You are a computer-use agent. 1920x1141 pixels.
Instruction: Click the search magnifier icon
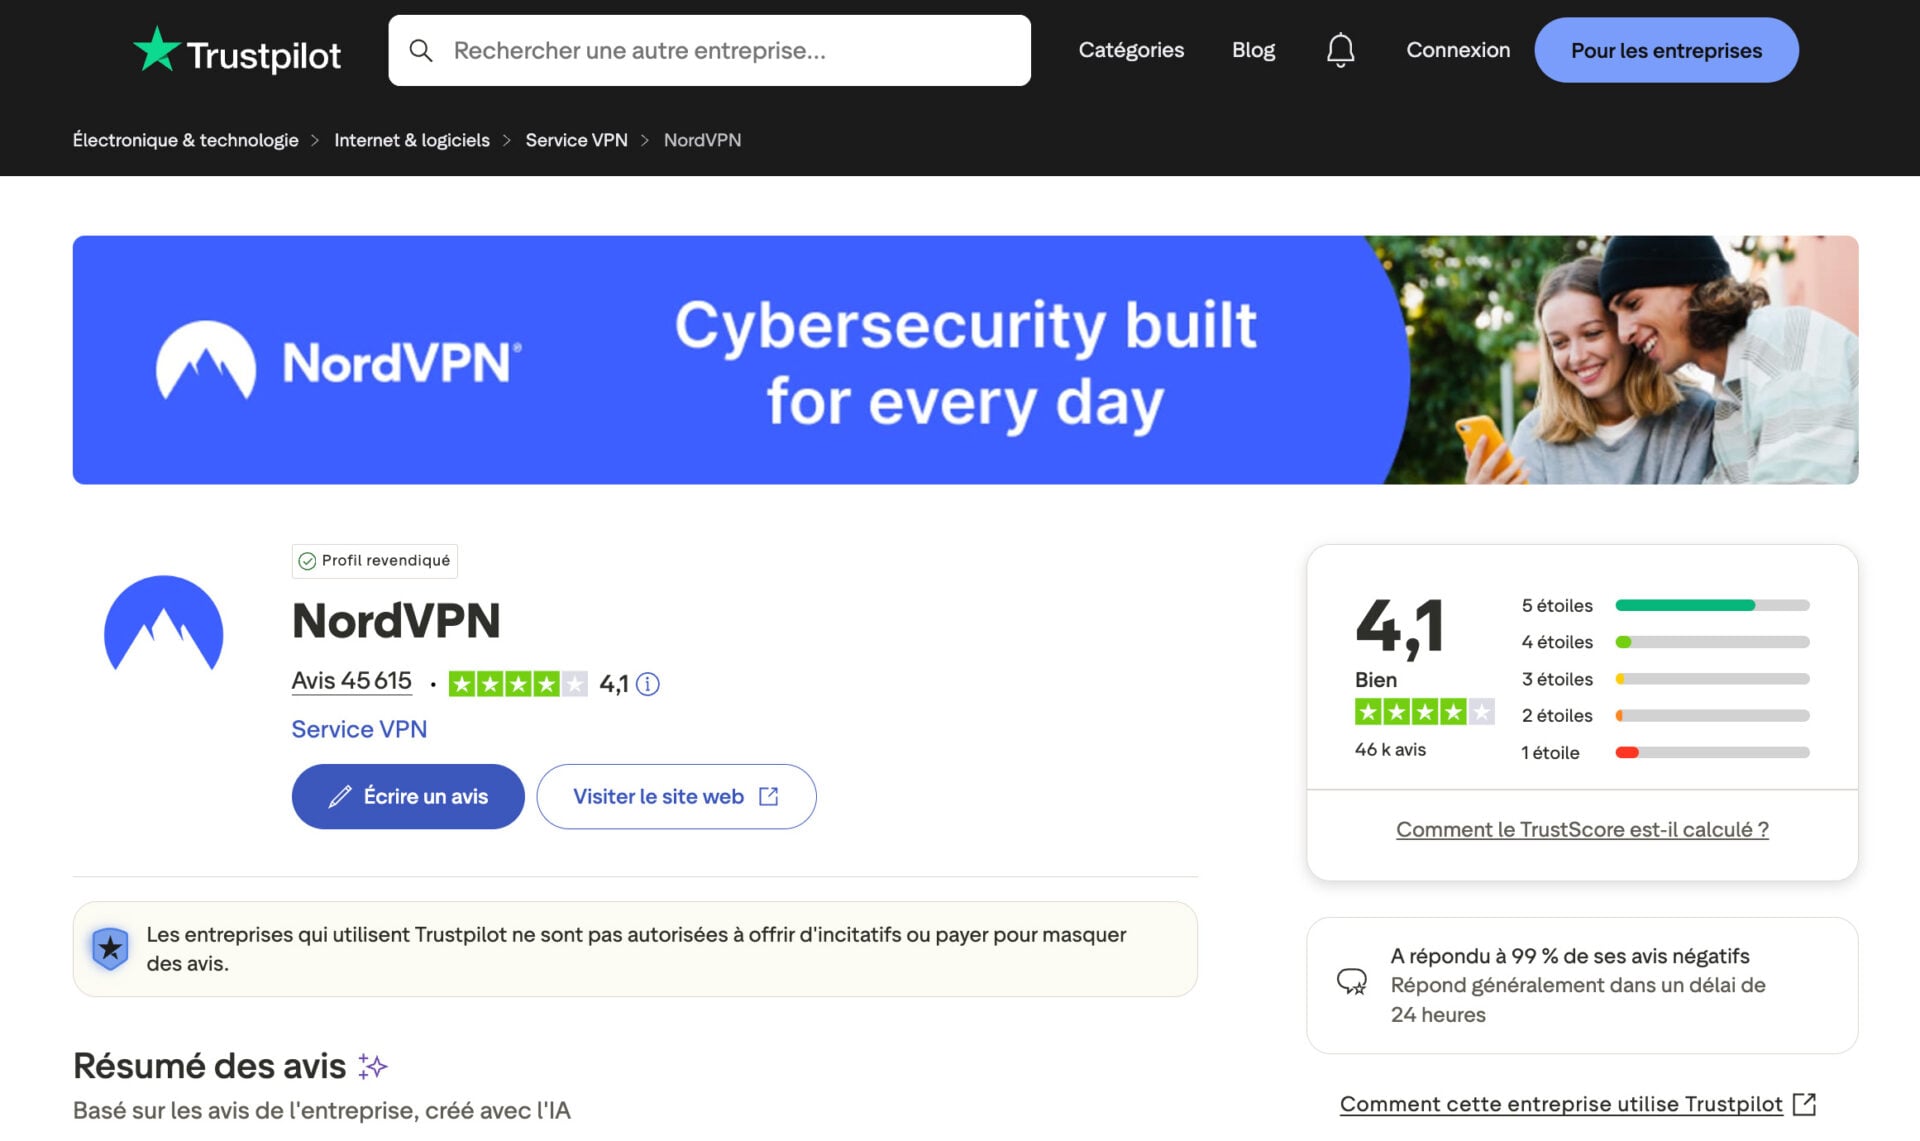pyautogui.click(x=422, y=49)
